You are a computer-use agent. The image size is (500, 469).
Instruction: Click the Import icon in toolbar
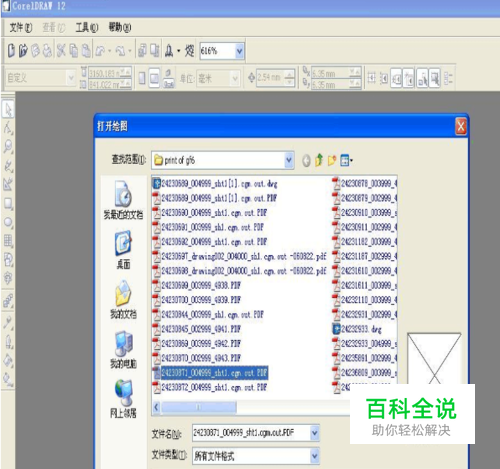(142, 51)
